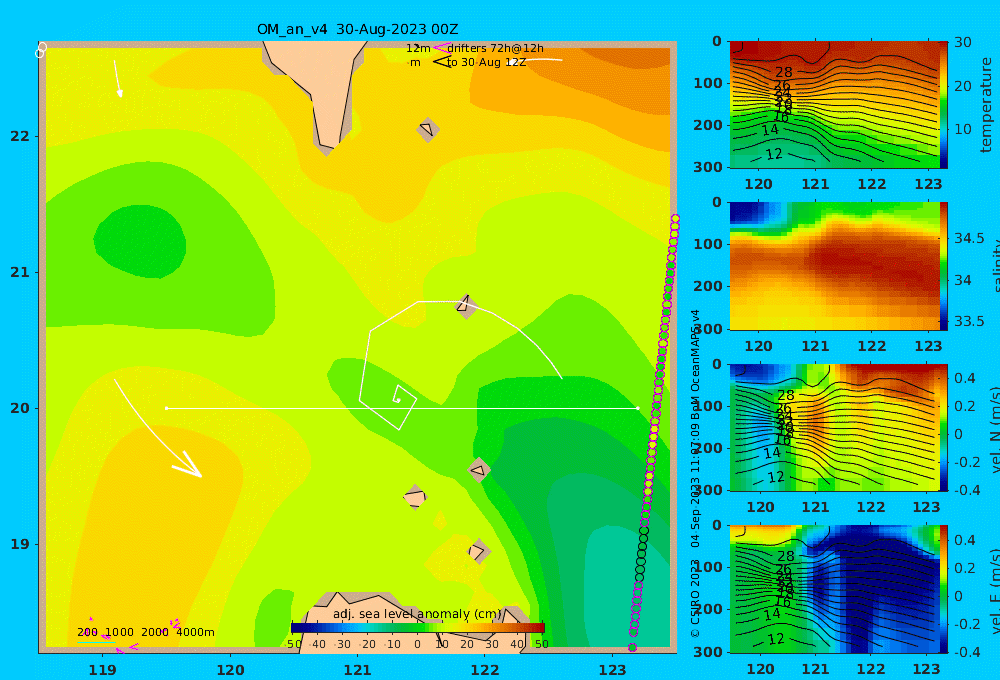Click the '4000m' depth contour legend label
1000x680 pixels.
pos(195,632)
